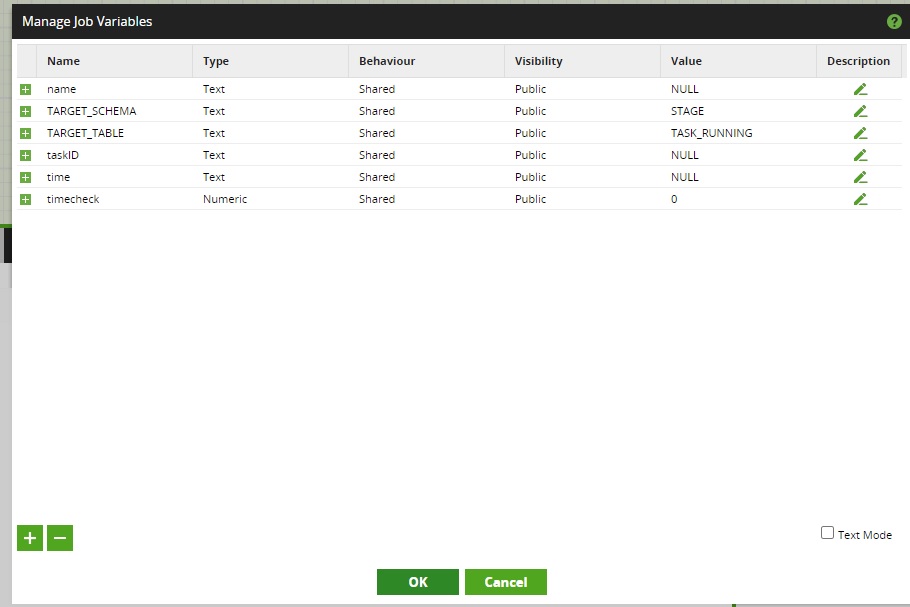
Task: Open the description editor for TARGET_SCHEMA
Action: 860,111
